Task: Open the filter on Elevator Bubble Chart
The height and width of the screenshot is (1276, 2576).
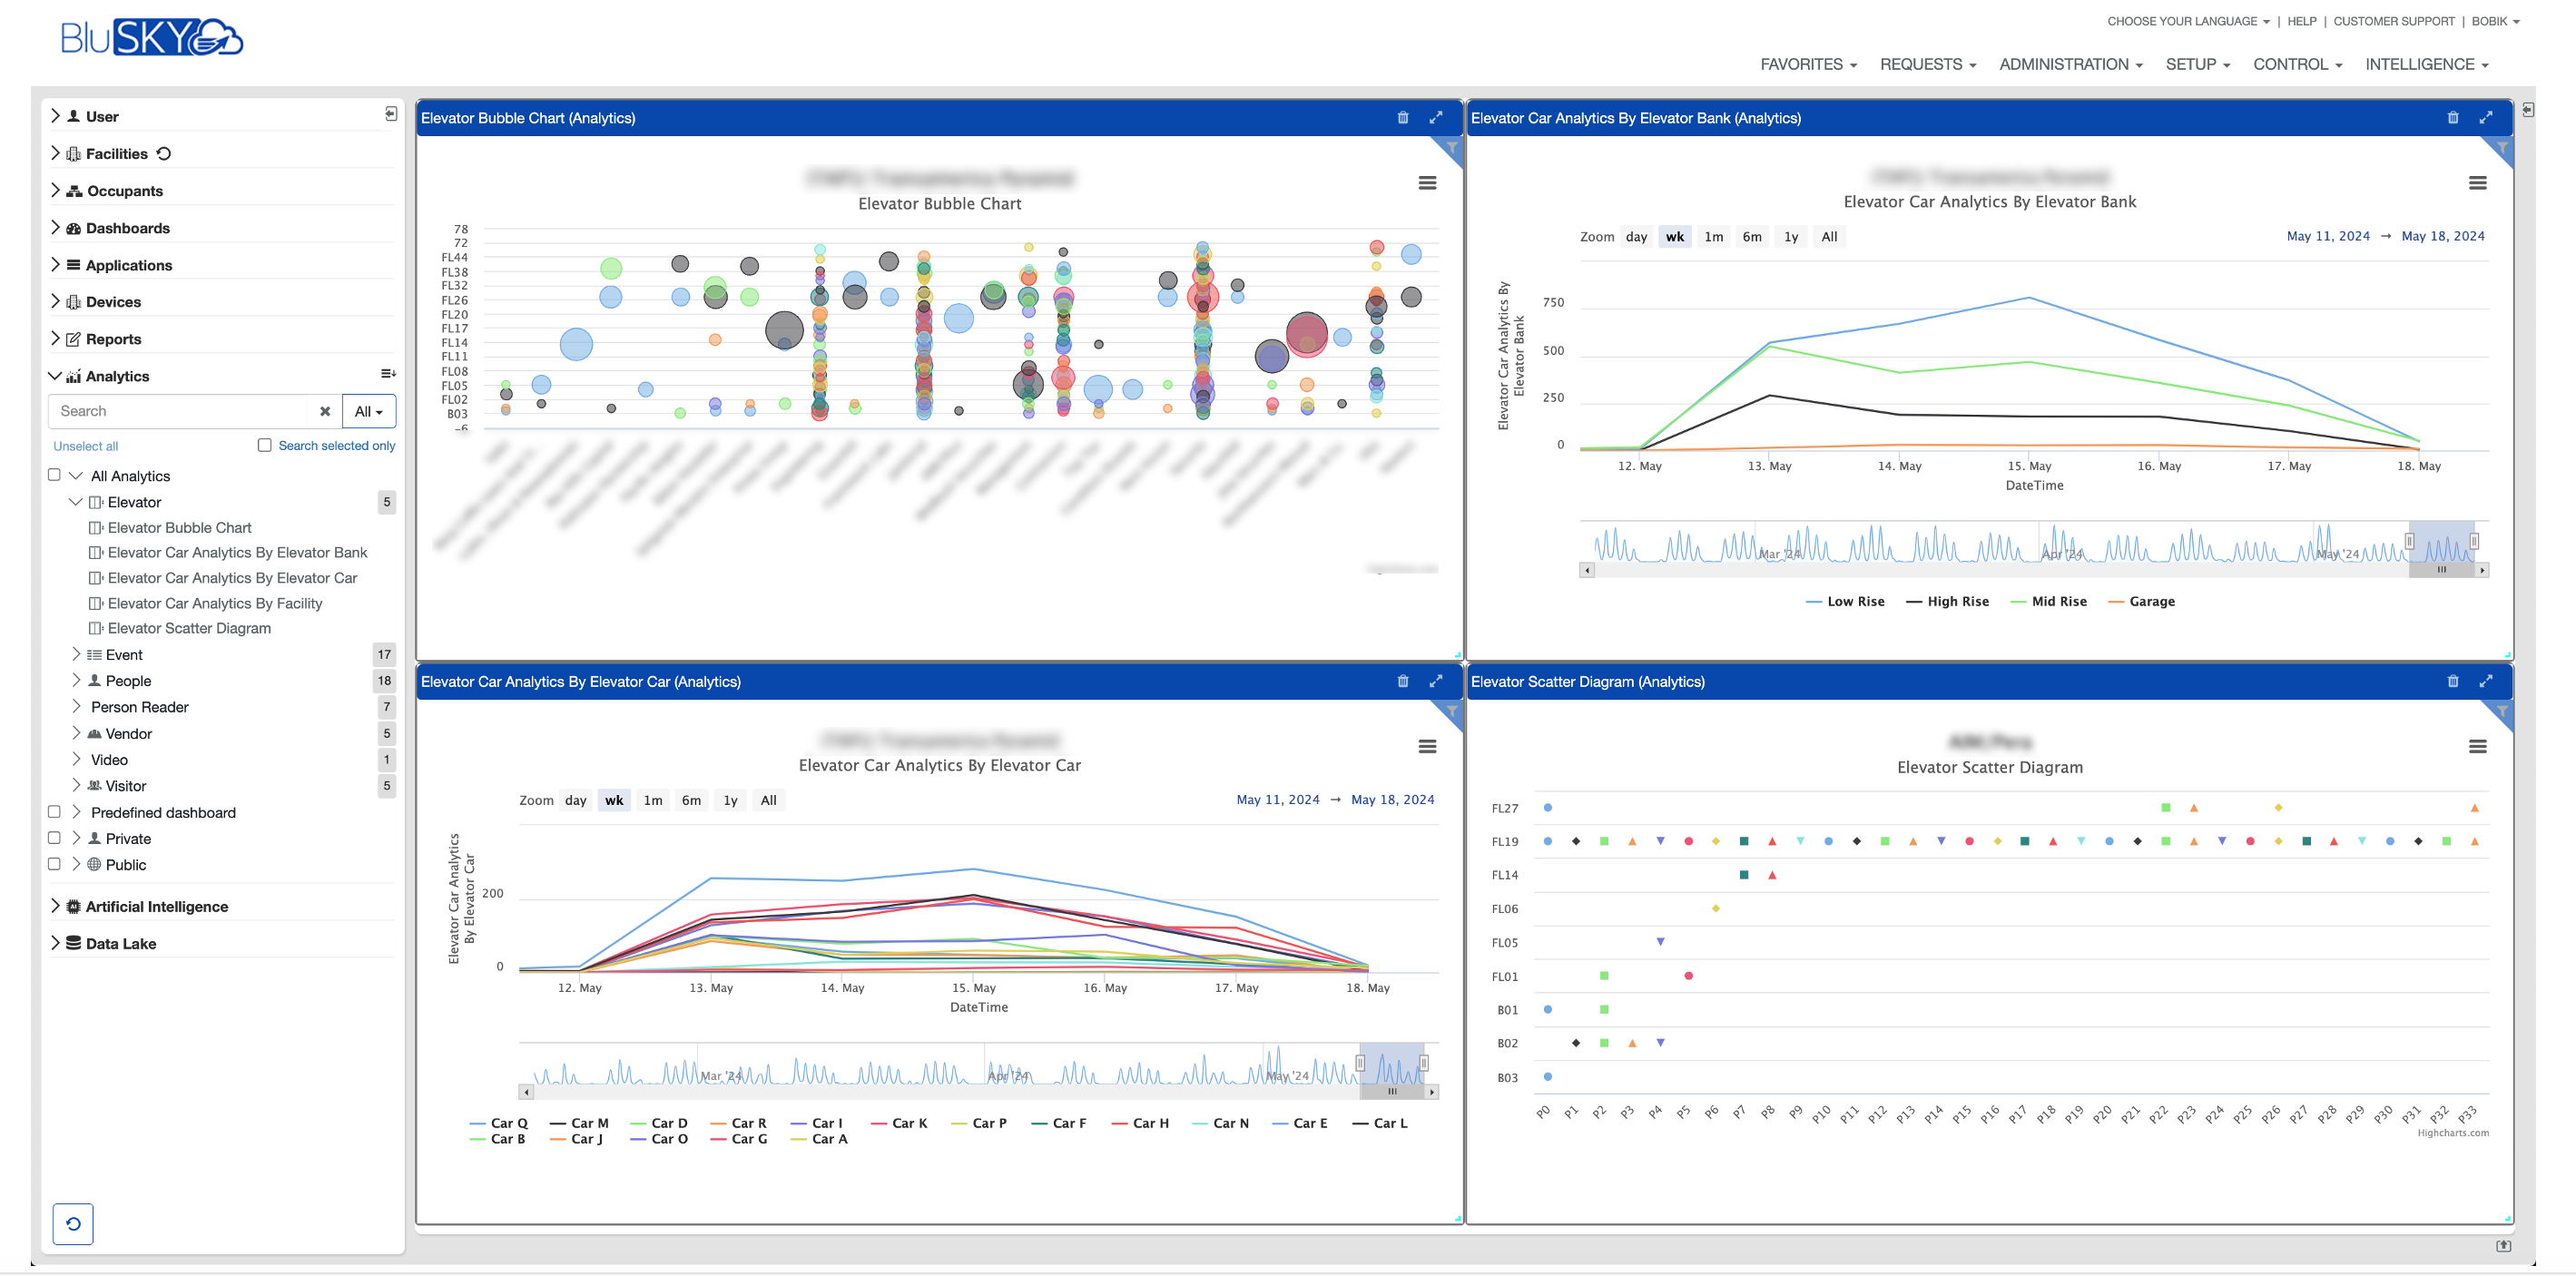Action: click(1451, 149)
